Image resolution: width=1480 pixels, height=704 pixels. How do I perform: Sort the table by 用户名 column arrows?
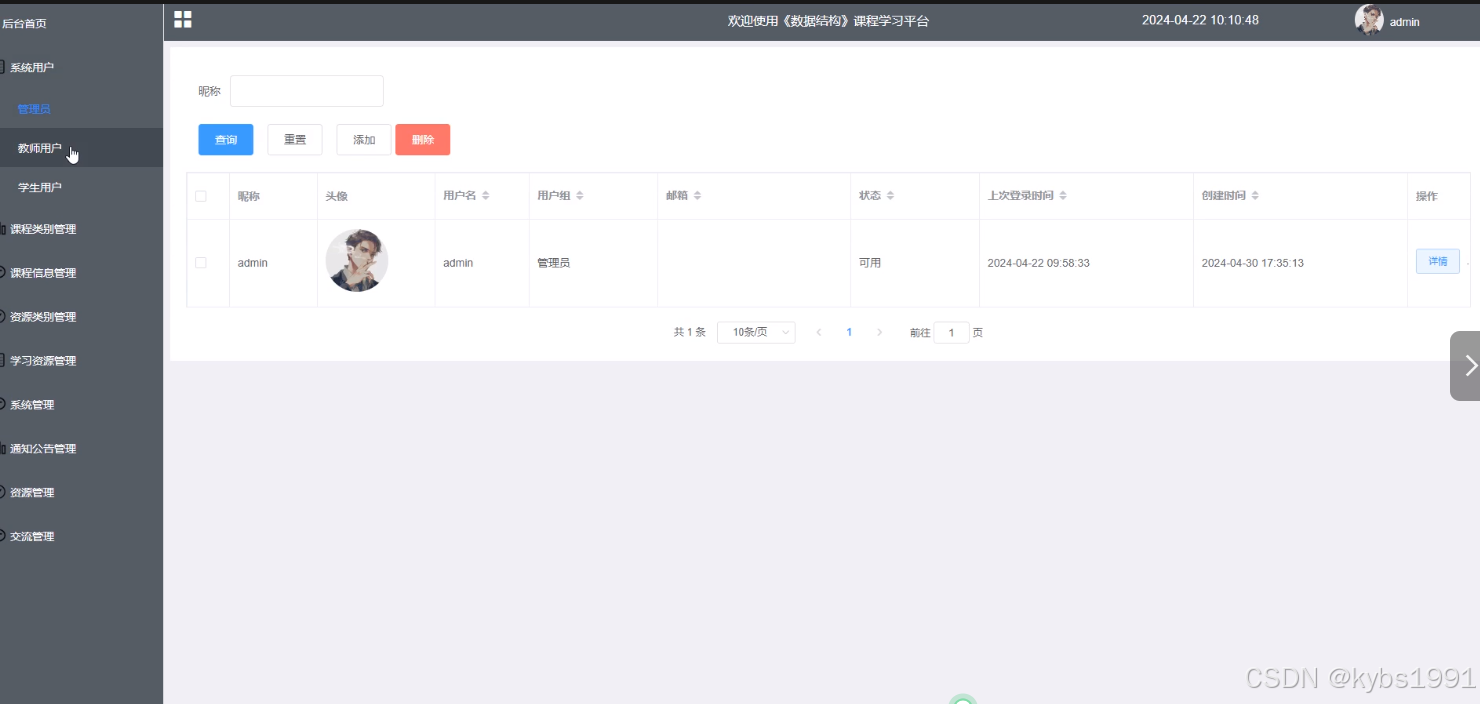pyautogui.click(x=486, y=196)
